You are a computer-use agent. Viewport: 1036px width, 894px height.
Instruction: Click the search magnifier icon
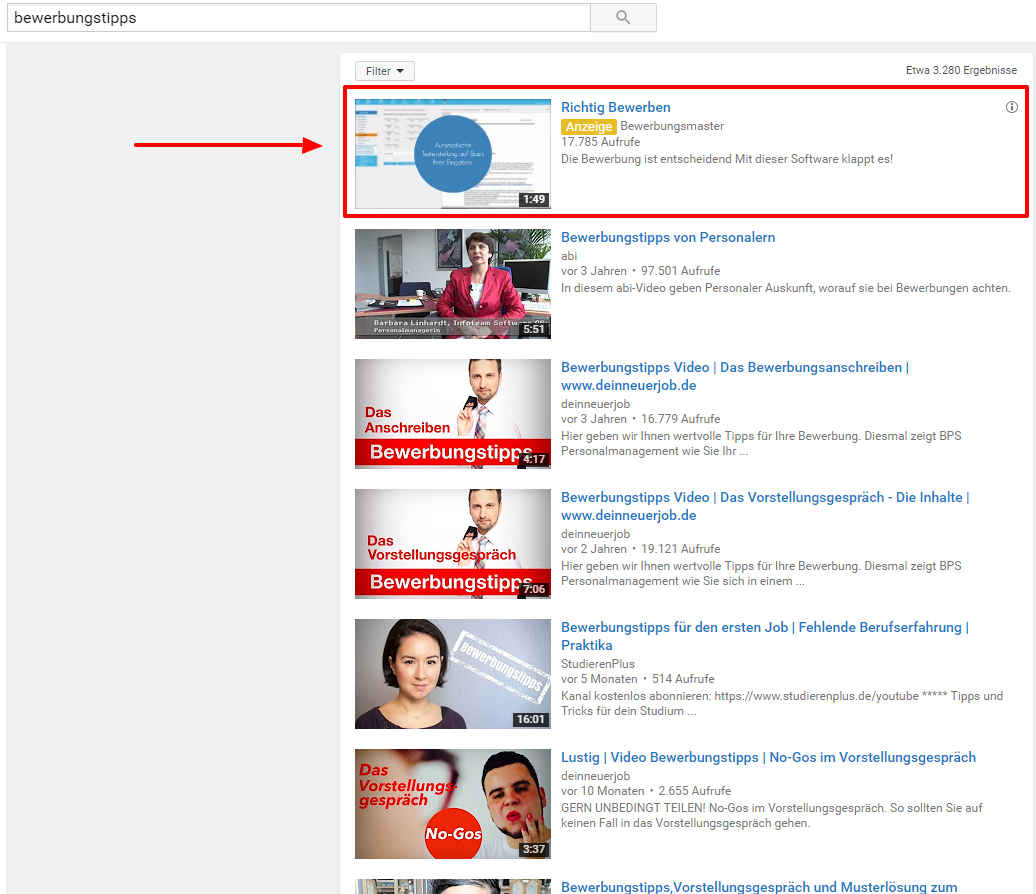[622, 17]
